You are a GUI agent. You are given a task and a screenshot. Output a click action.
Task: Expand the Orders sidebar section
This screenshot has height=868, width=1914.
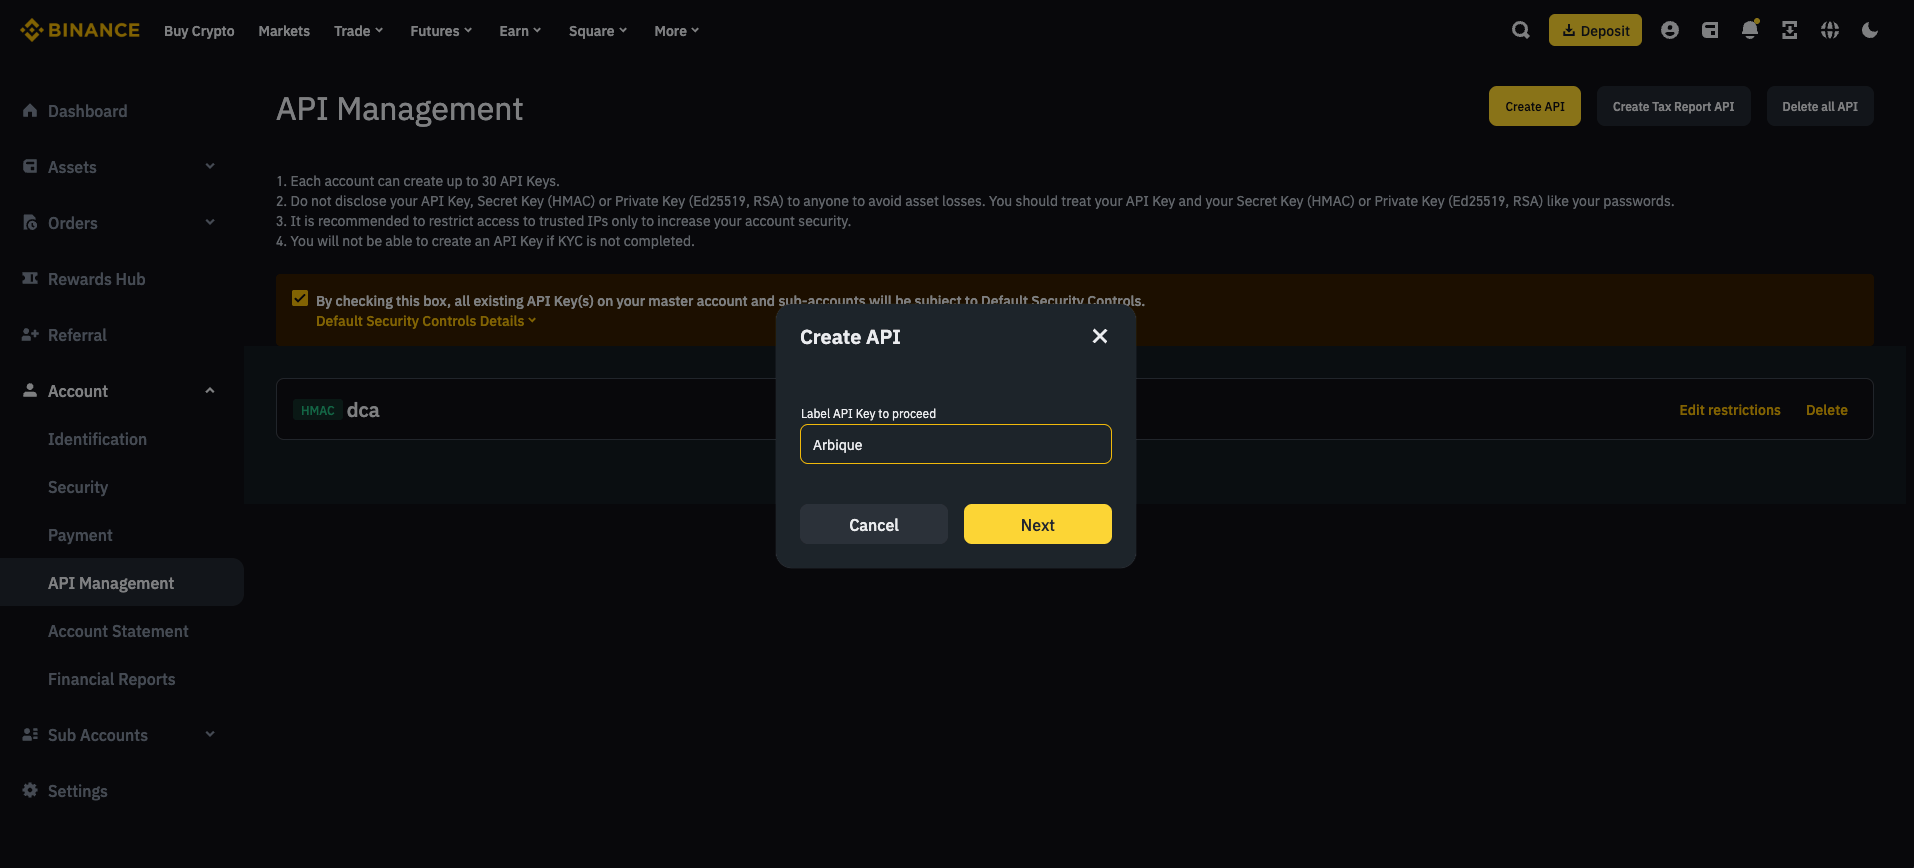click(210, 222)
